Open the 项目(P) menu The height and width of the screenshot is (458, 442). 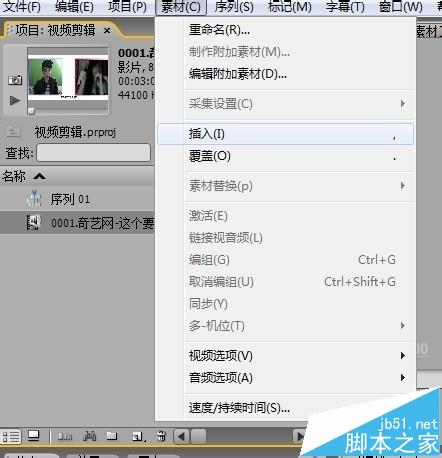pyautogui.click(x=127, y=7)
